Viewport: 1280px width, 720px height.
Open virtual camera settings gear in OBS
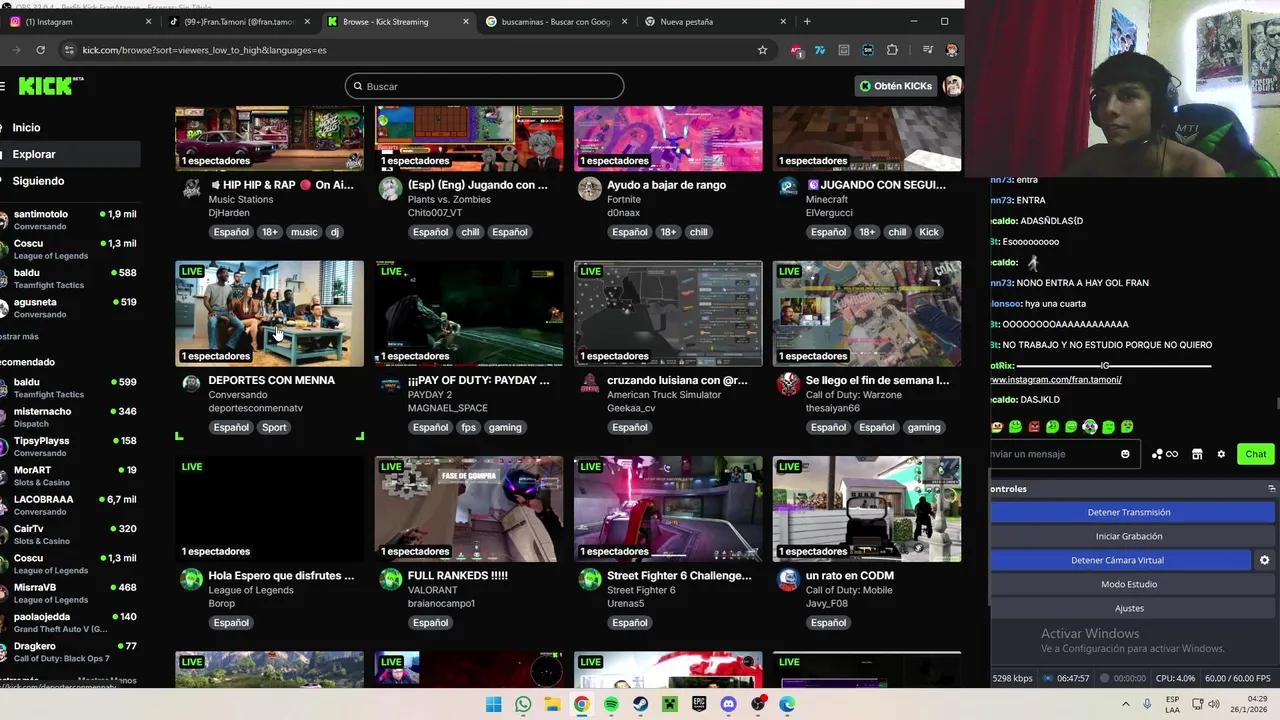[x=1265, y=560]
